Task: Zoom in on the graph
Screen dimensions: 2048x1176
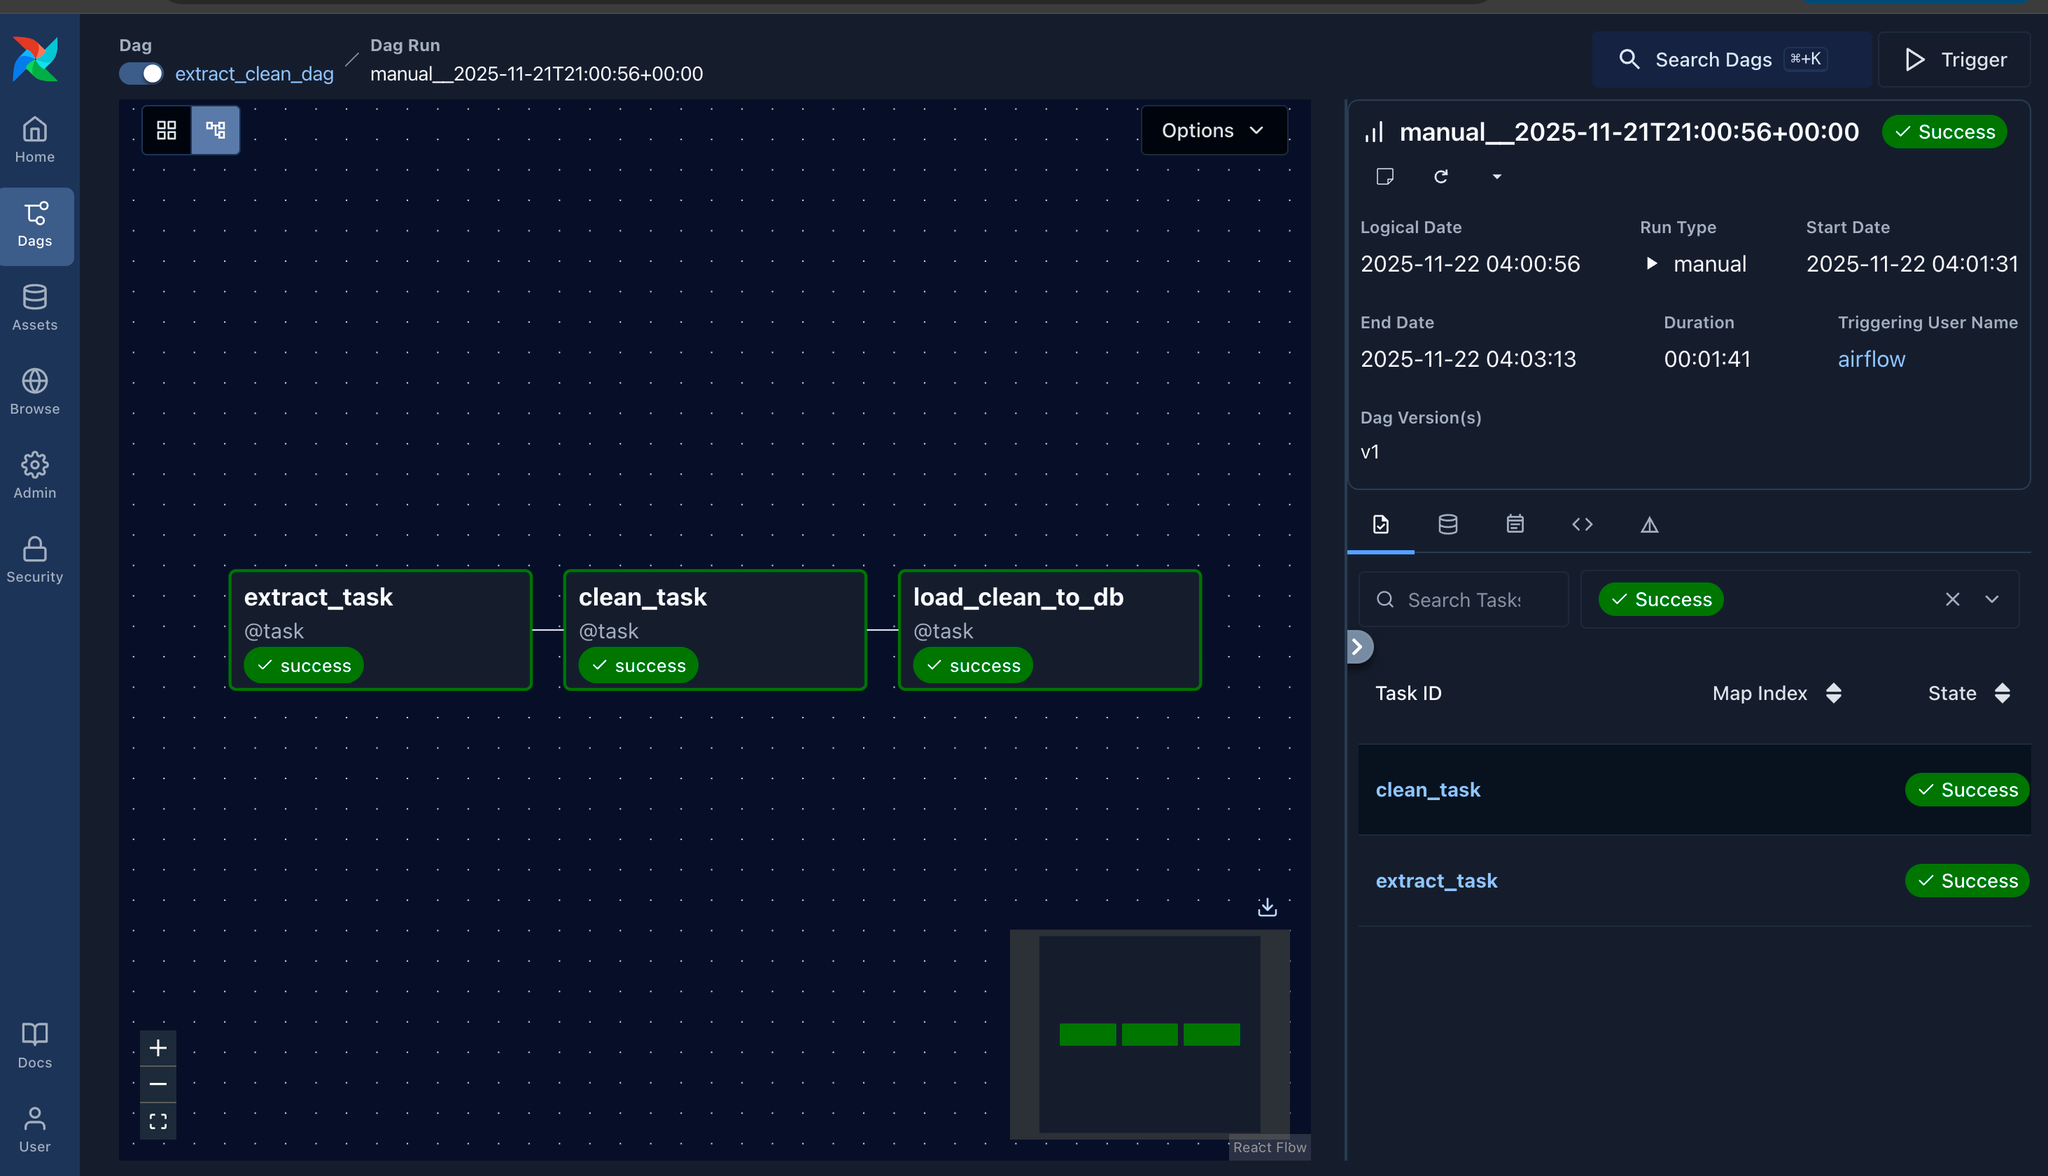Action: point(158,1048)
